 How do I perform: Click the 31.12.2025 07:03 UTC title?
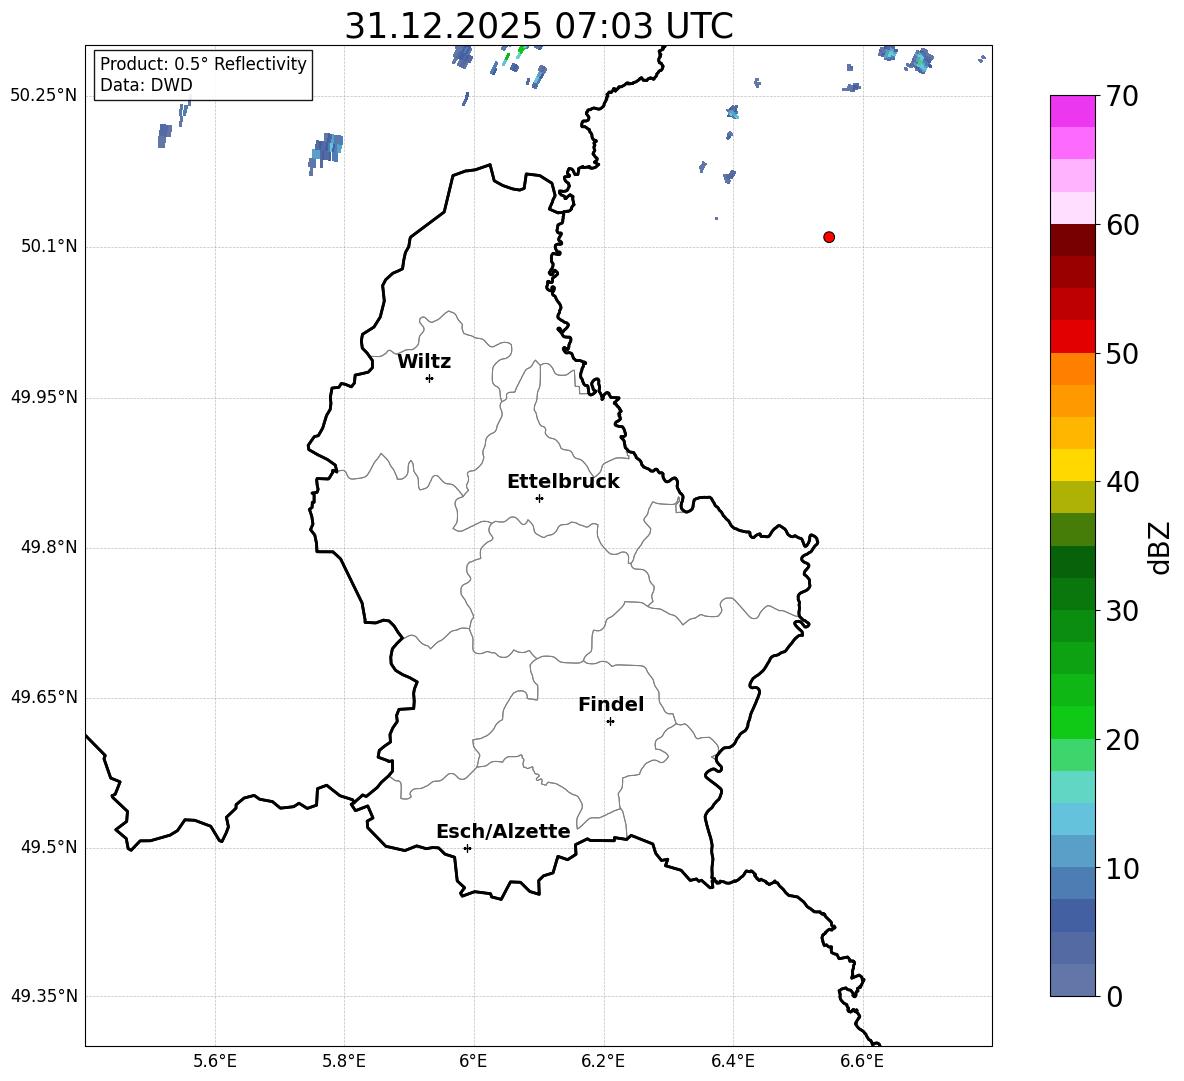(x=539, y=26)
